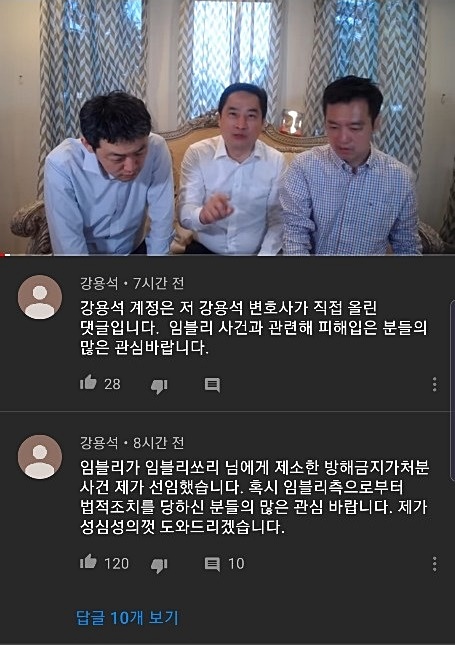Dislike the 8시간 전 comment
The width and height of the screenshot is (455, 645).
(x=159, y=565)
